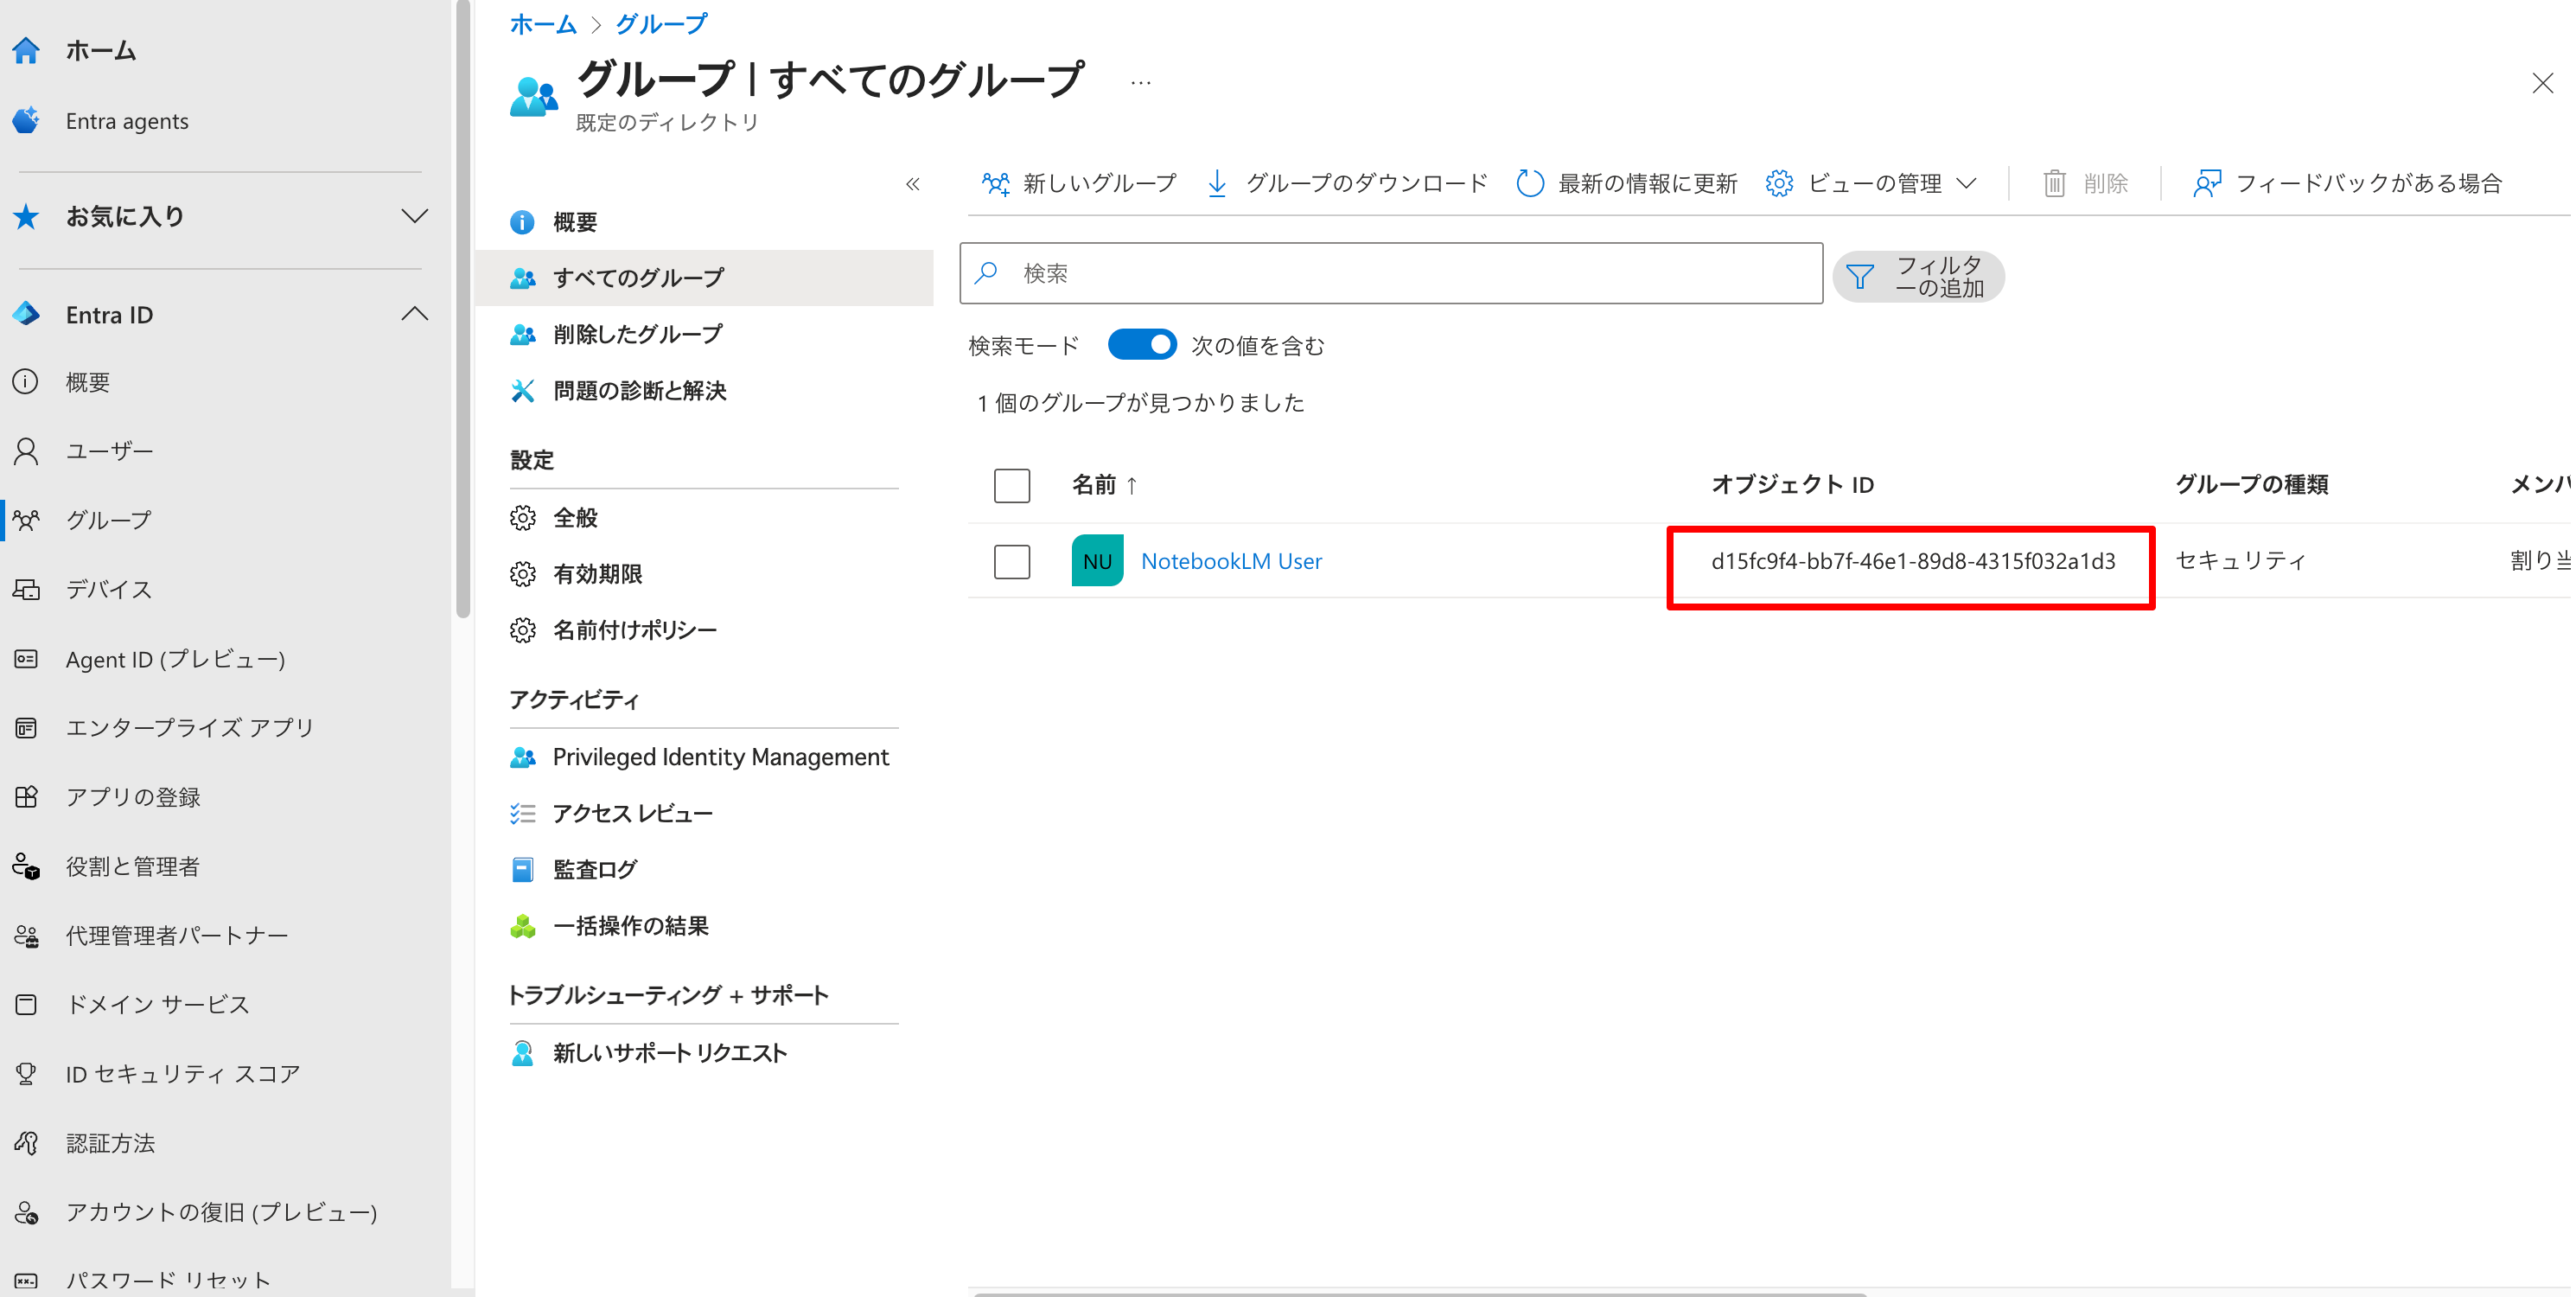
Task: Click the feedback person icon in toolbar
Action: [x=2206, y=183]
